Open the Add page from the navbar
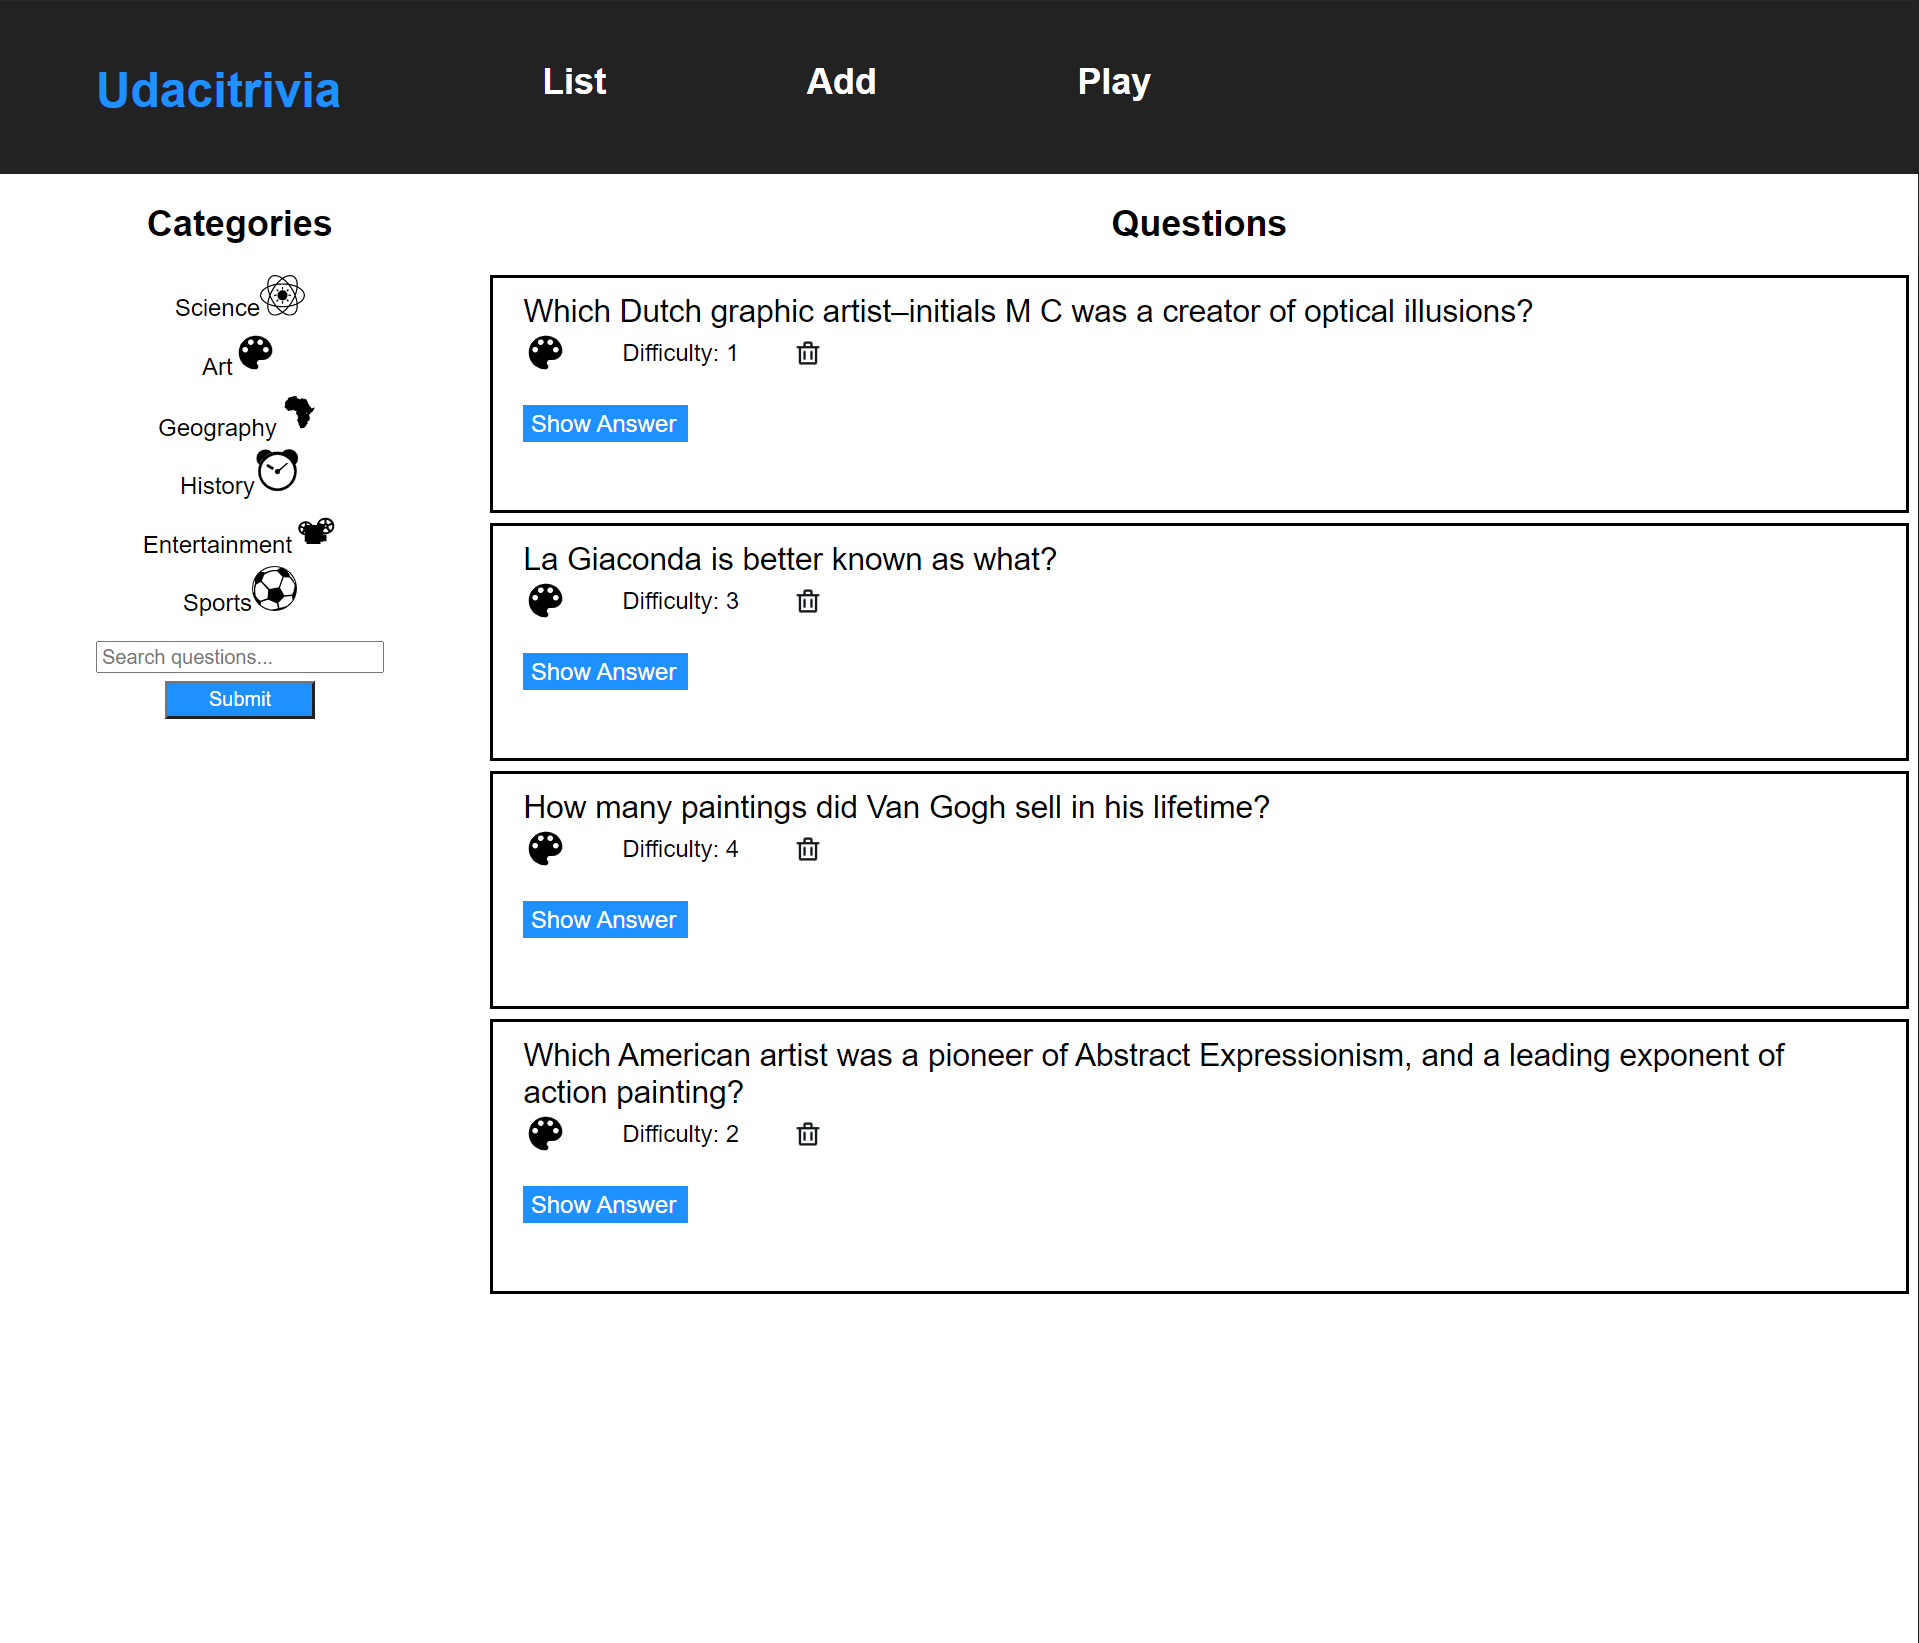 tap(841, 82)
